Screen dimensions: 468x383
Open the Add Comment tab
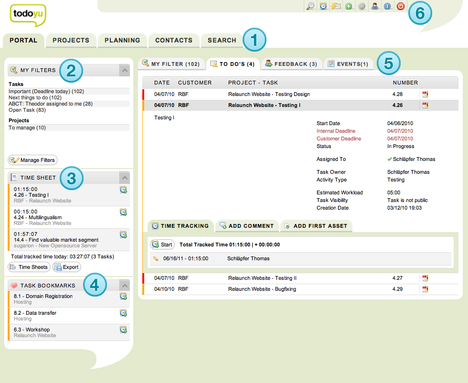tap(247, 226)
